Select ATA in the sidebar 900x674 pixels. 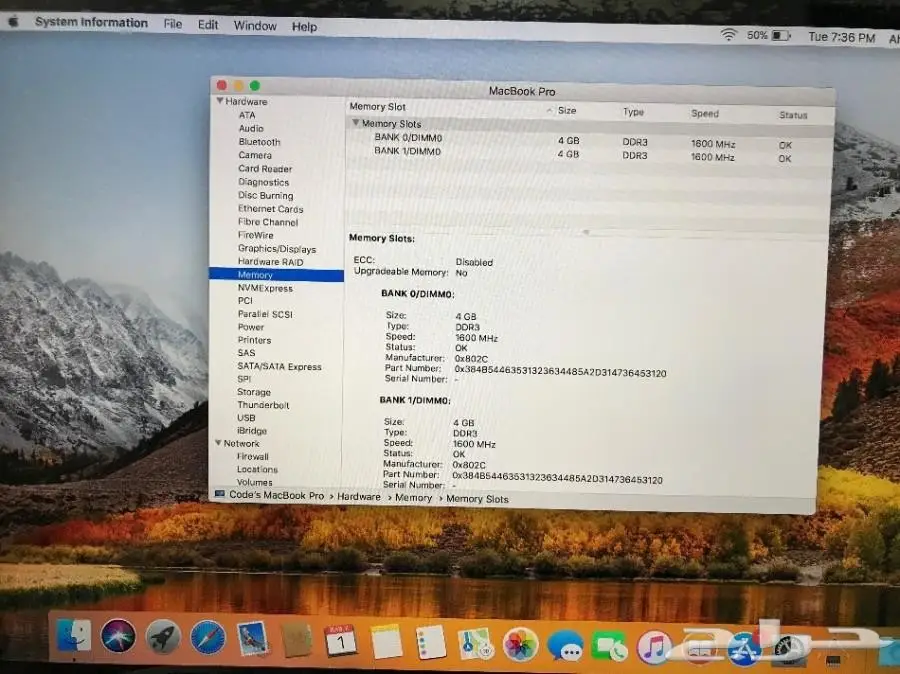(x=247, y=115)
